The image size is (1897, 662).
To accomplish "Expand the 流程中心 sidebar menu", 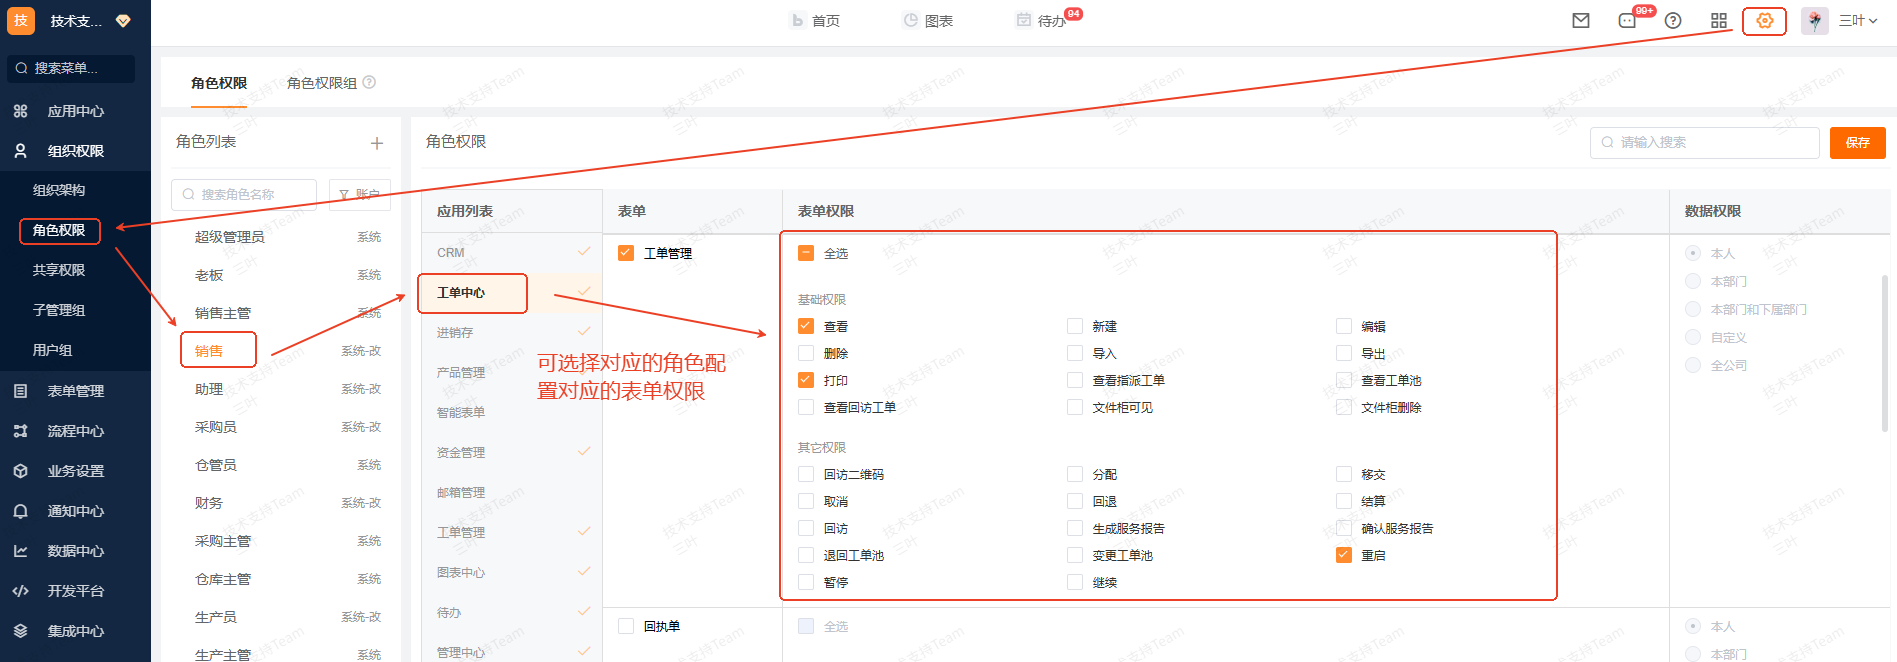I will tap(75, 431).
